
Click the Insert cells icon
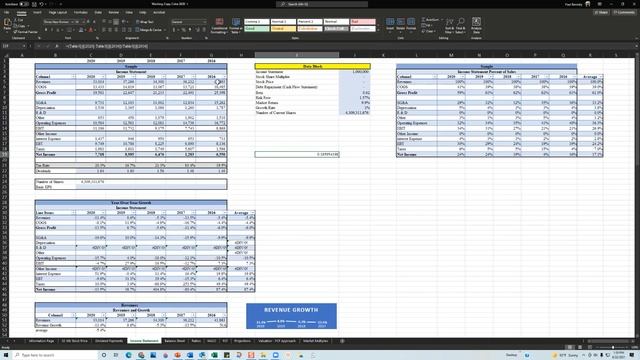point(390,24)
